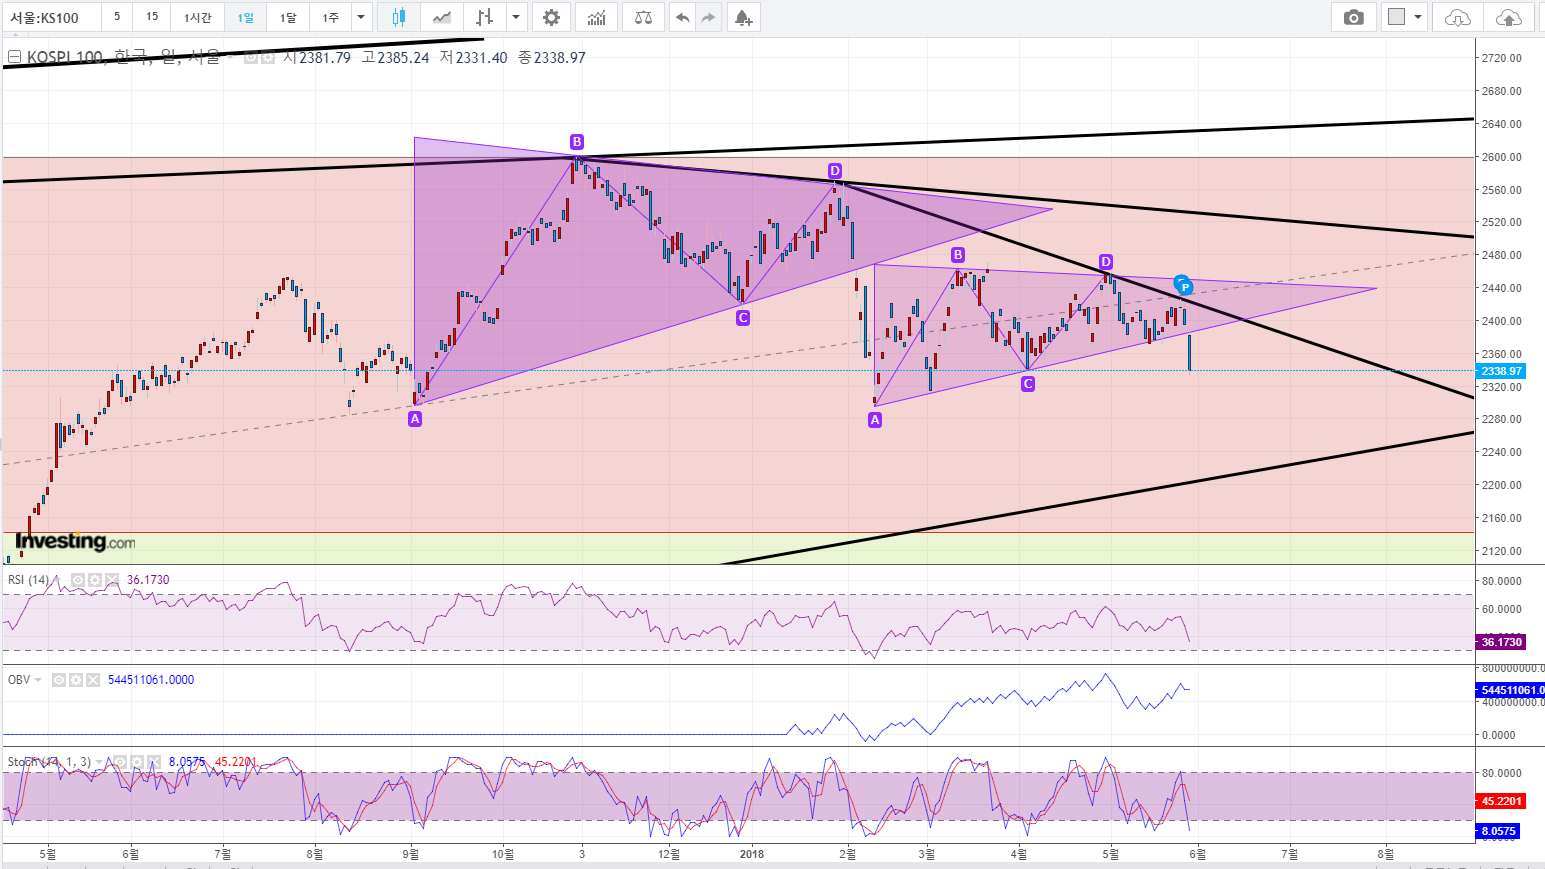Open chart settings gear

tap(551, 17)
